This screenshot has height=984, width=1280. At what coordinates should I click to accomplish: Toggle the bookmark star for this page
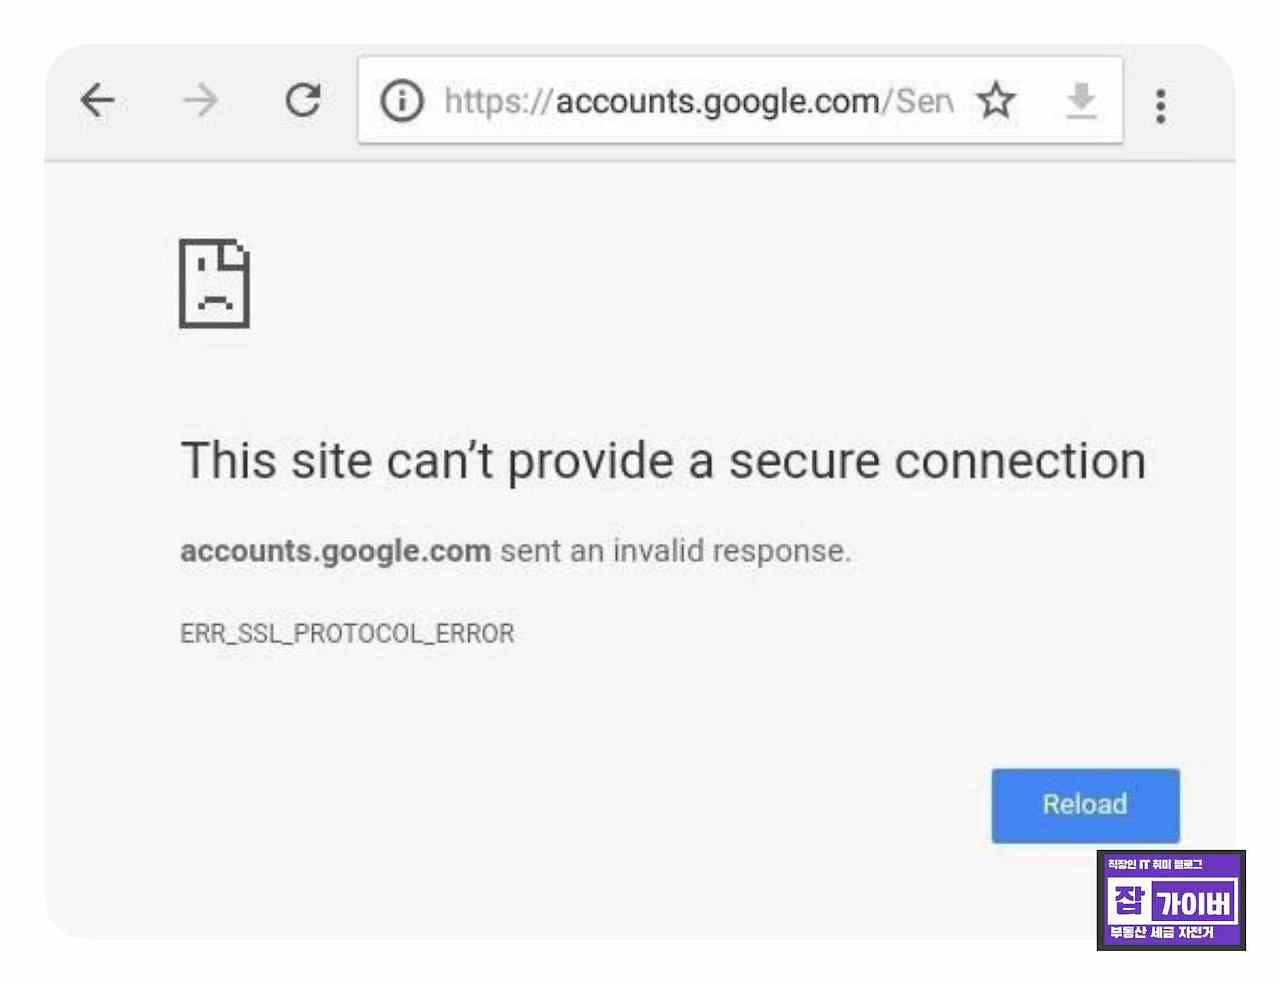pyautogui.click(x=996, y=100)
